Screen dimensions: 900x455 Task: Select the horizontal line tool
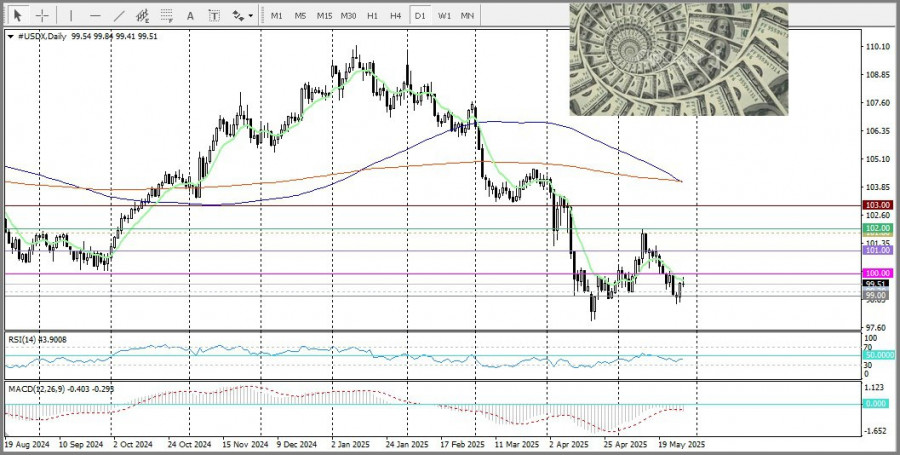pyautogui.click(x=95, y=15)
